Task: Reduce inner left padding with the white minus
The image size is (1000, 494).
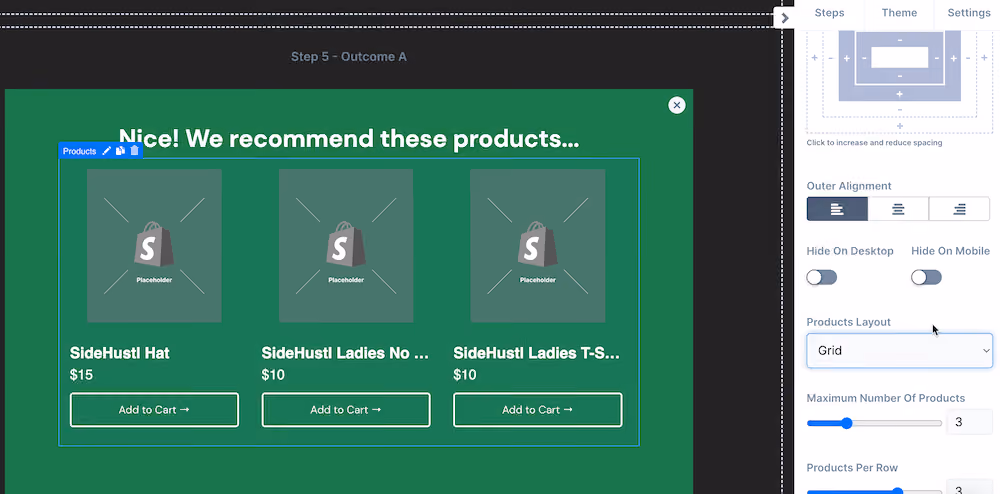Action: (x=864, y=58)
